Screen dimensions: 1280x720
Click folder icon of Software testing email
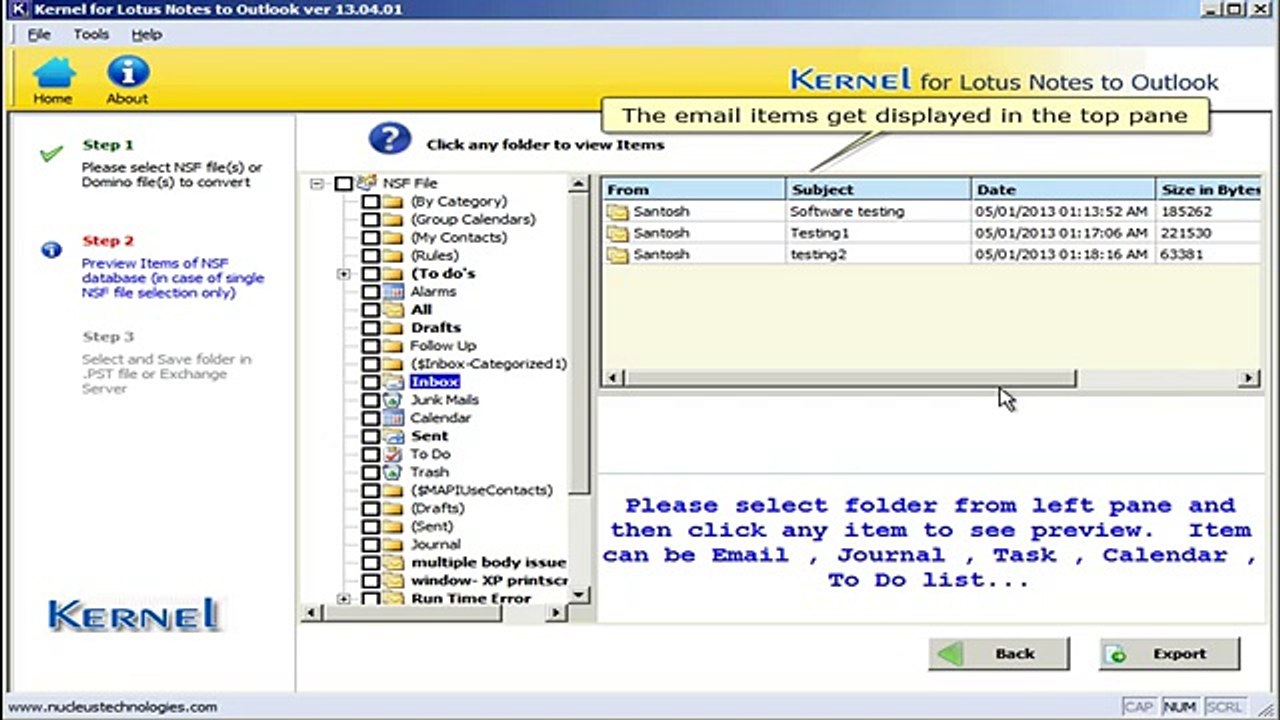(x=617, y=211)
